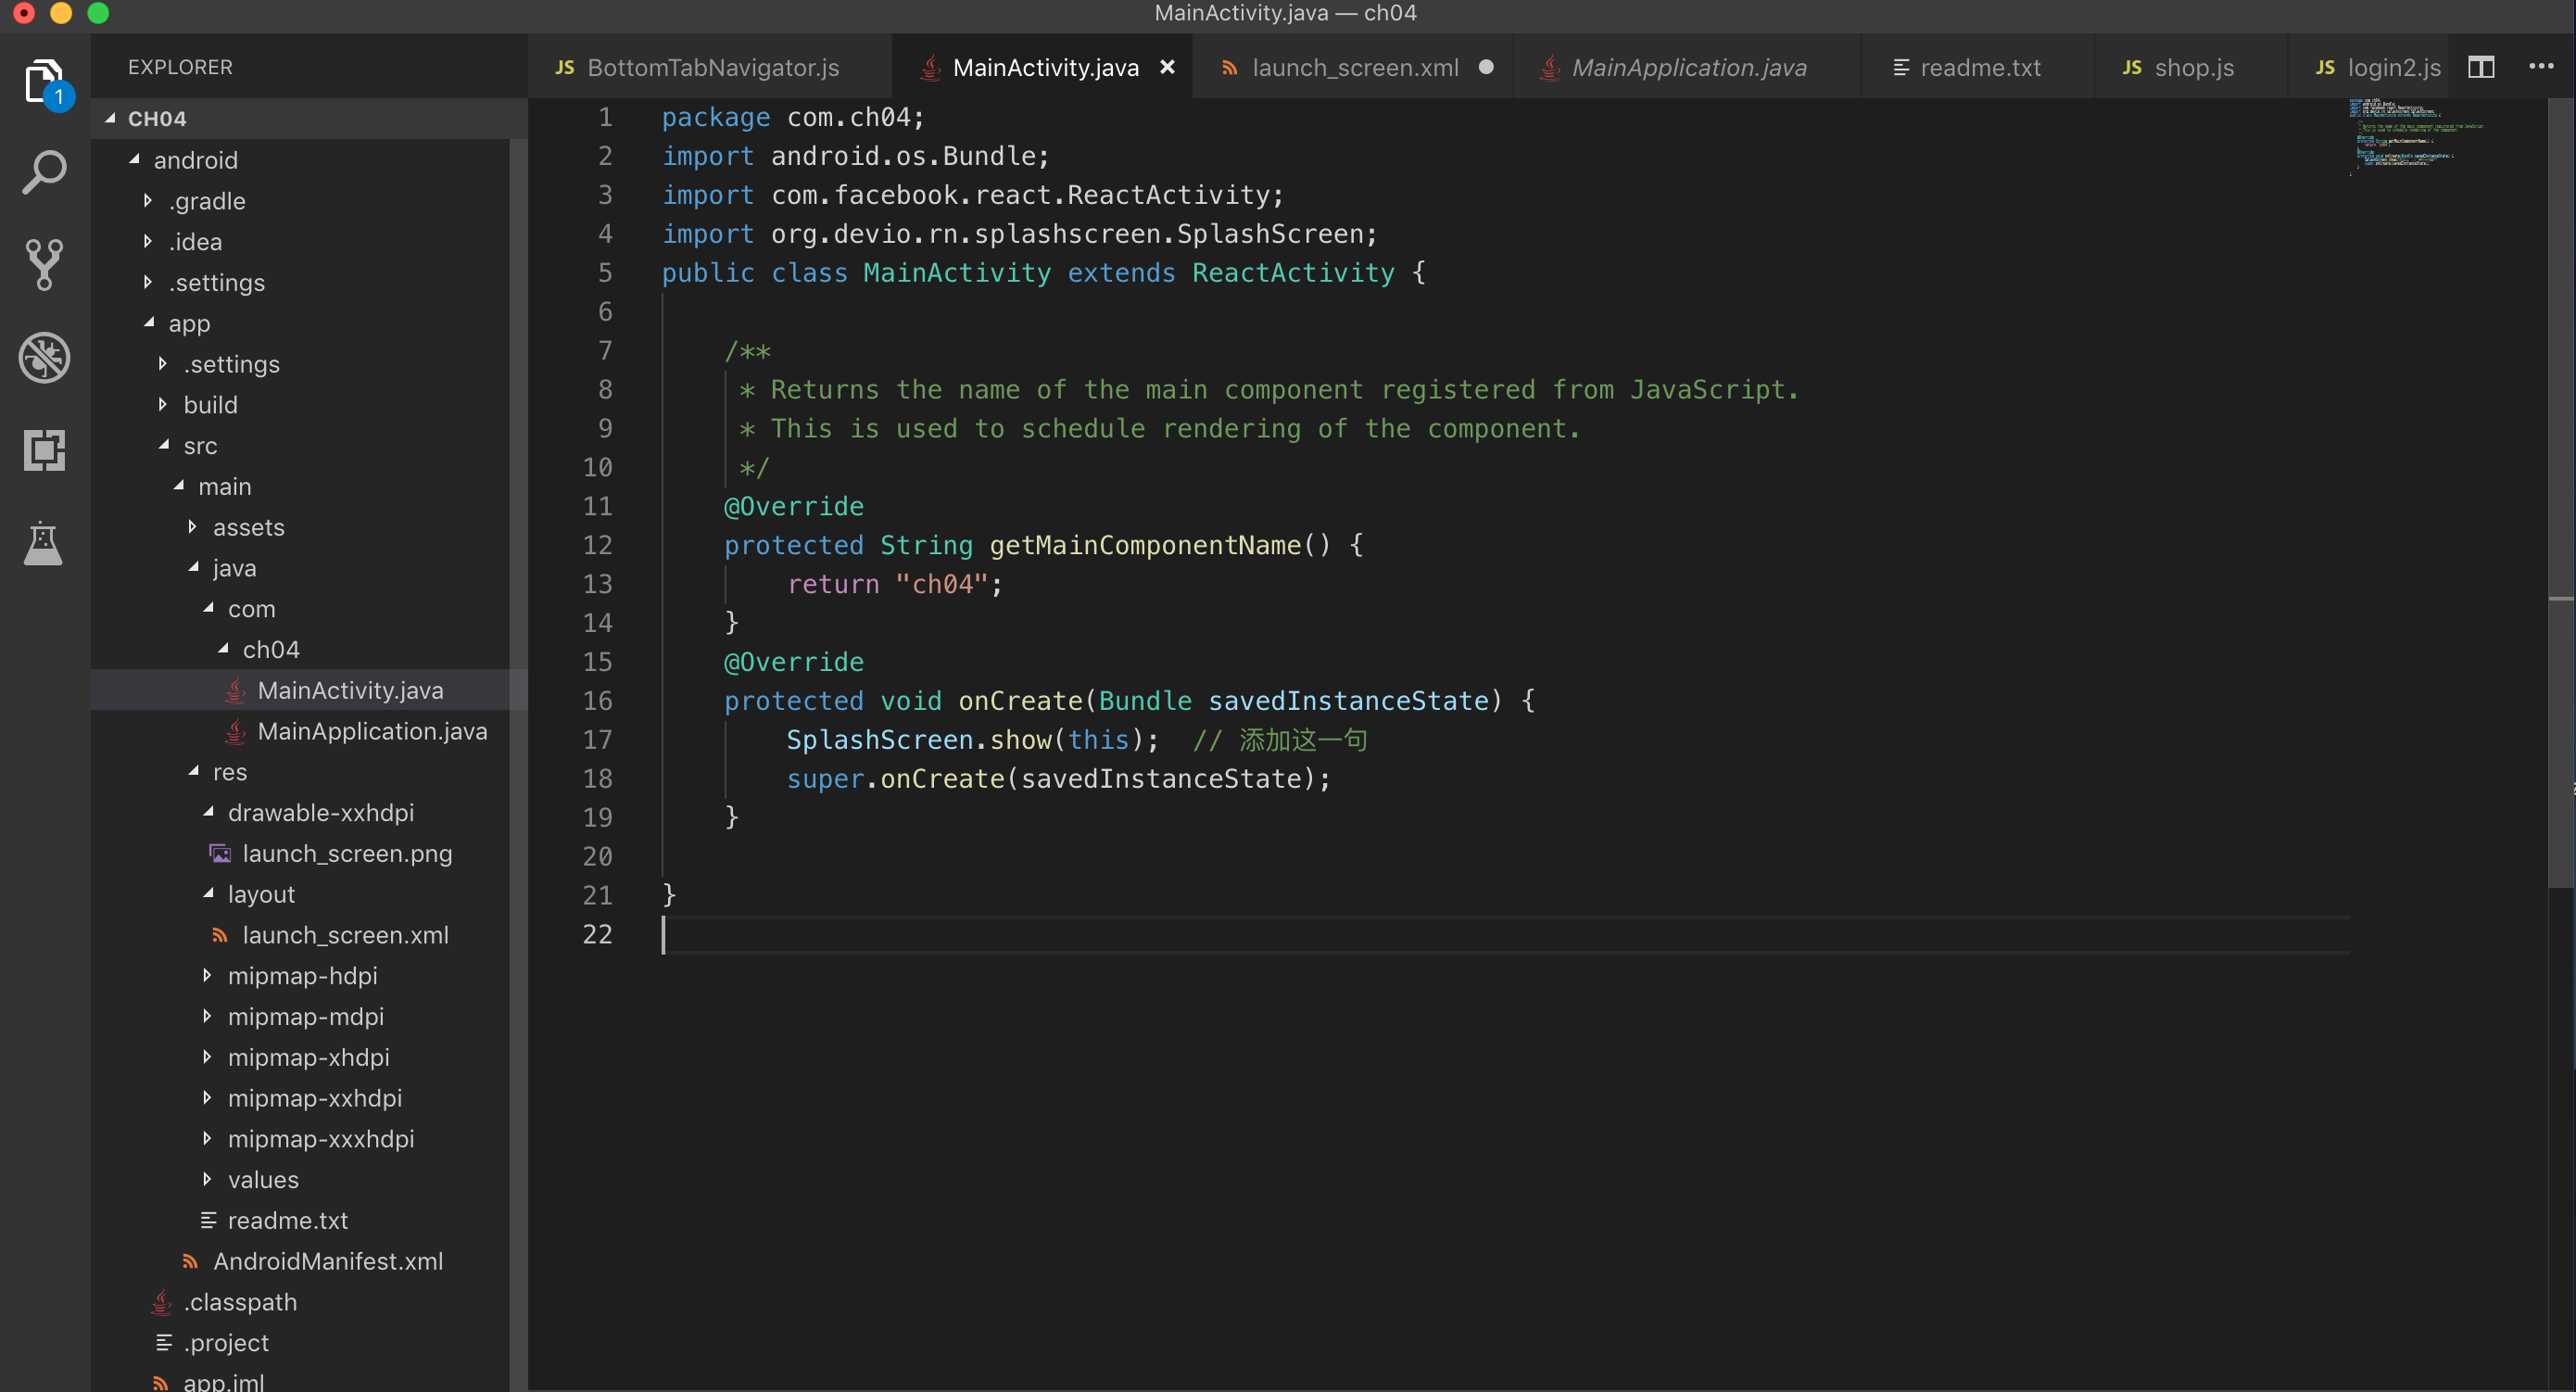This screenshot has width=2576, height=1392.
Task: Click the Split Editor icon
Action: 2481,67
